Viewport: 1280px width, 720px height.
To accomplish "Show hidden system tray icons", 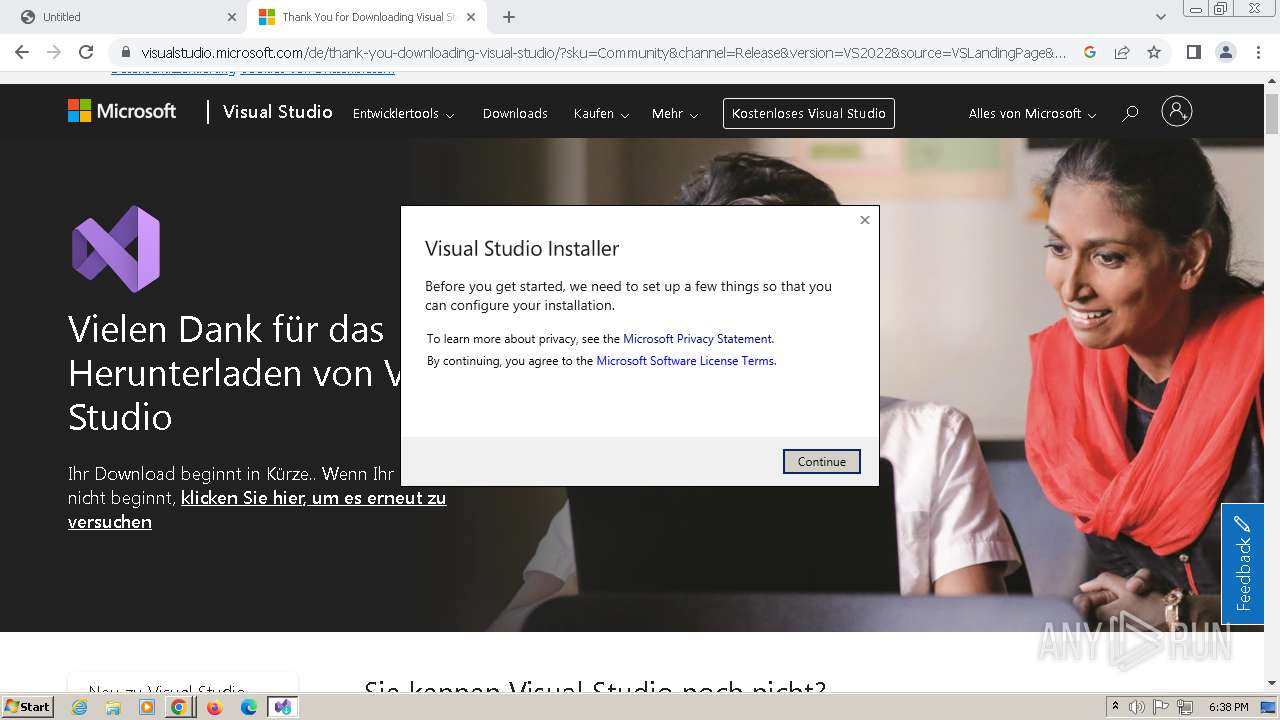I will 1115,707.
